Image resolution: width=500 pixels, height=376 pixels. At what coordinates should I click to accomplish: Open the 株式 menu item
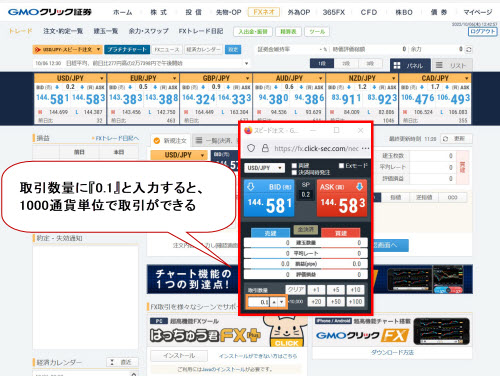tap(158, 12)
